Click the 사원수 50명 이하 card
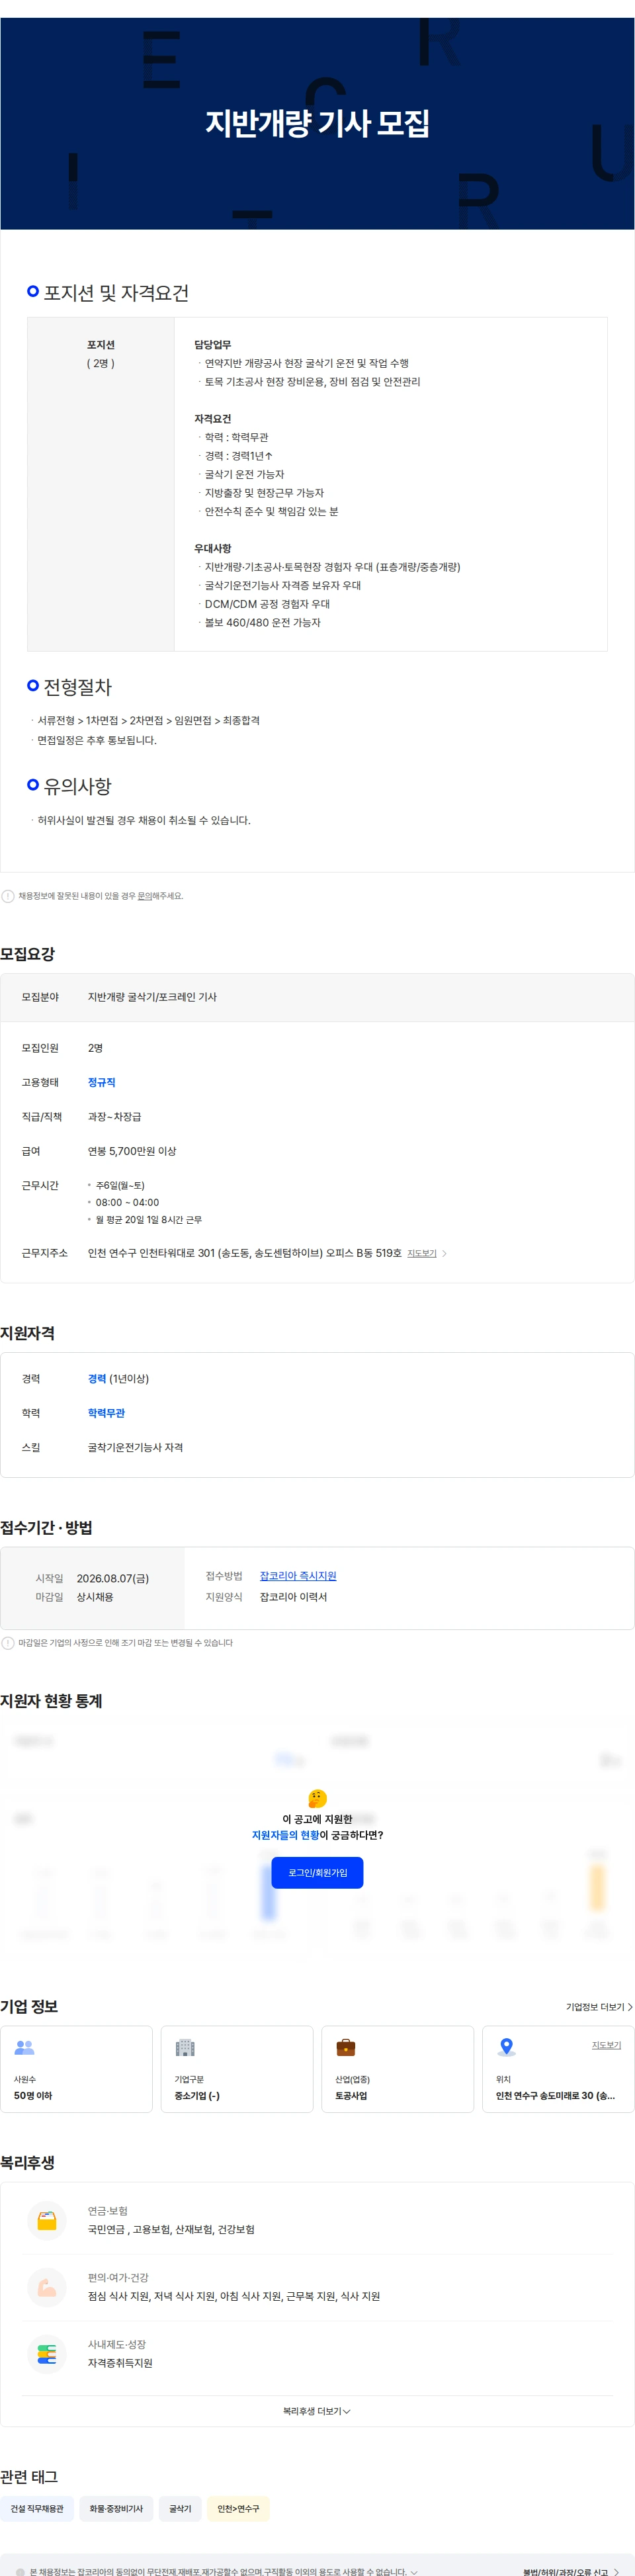 coord(77,2069)
